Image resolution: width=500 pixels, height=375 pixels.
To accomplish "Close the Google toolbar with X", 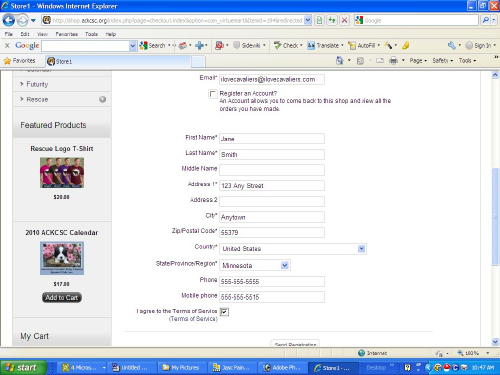I will 7,45.
